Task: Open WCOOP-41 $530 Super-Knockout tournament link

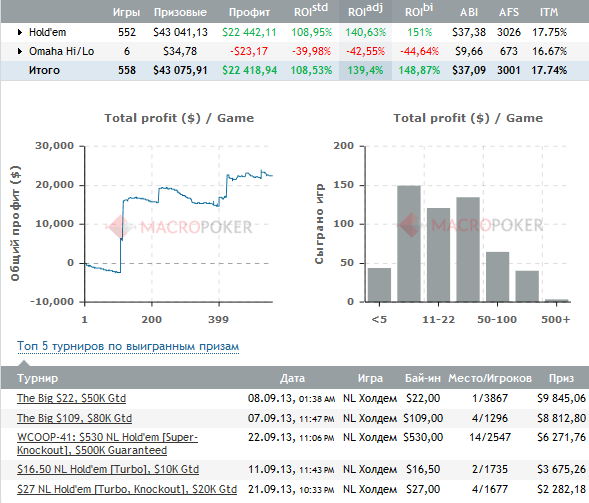Action: 107,444
